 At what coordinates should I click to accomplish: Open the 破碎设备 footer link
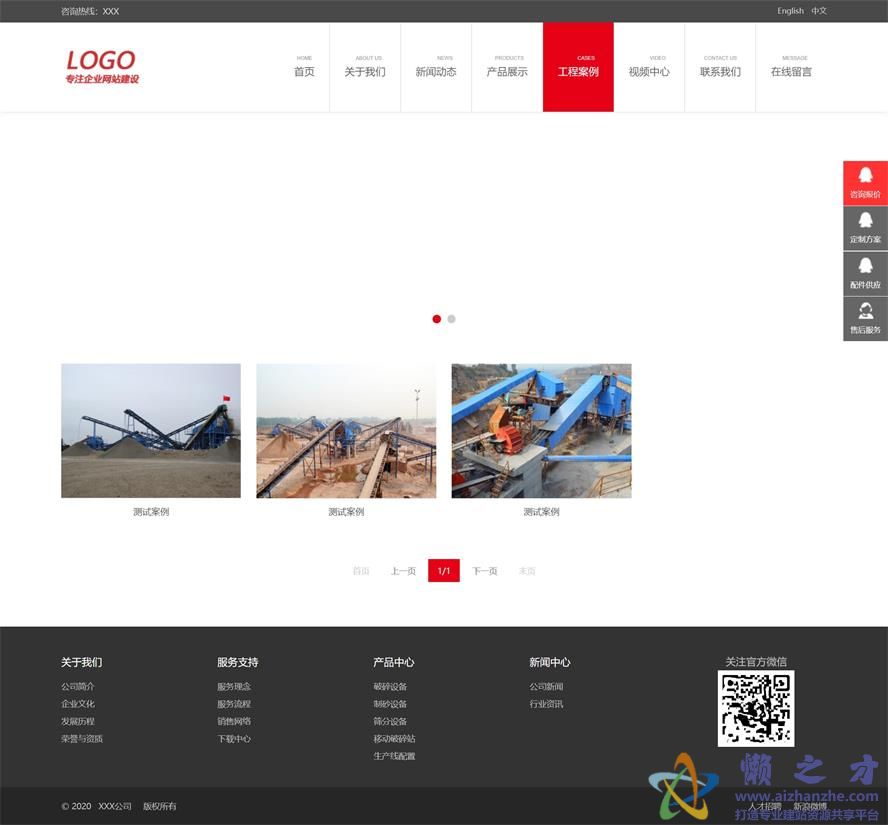click(x=390, y=687)
